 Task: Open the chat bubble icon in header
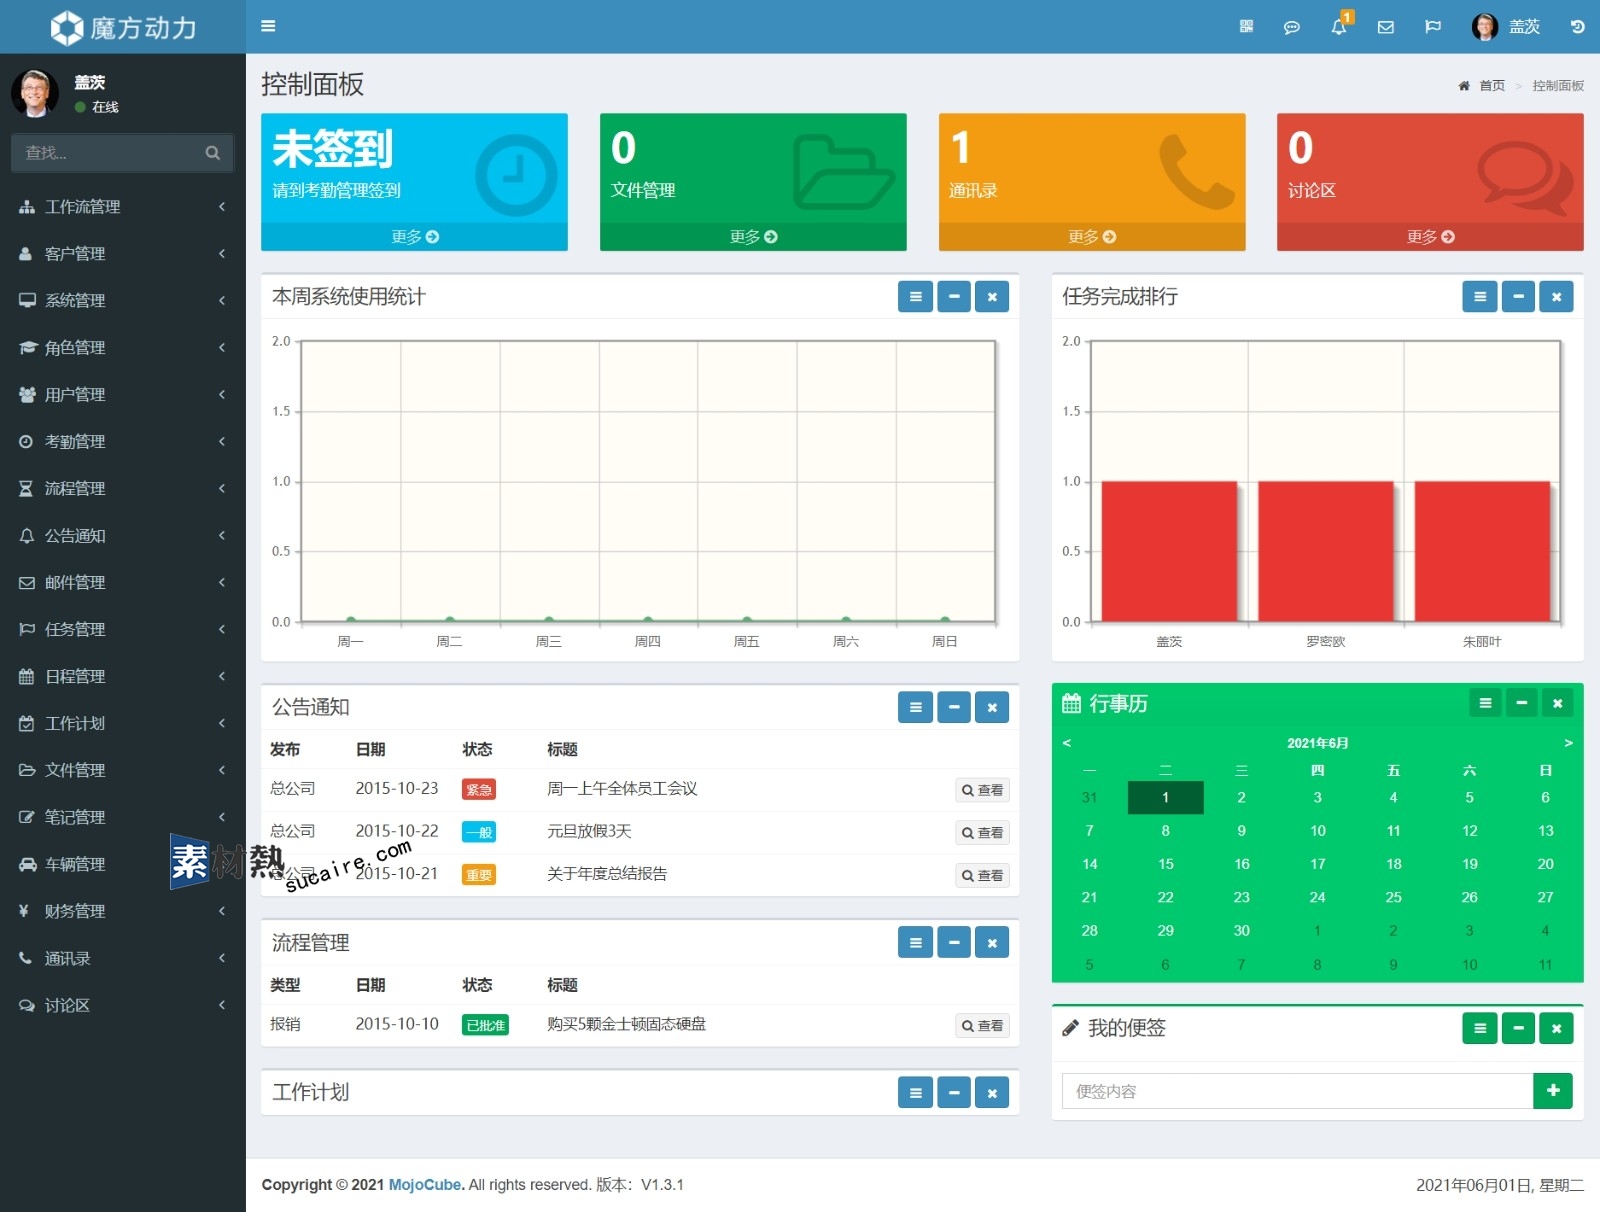1291,27
